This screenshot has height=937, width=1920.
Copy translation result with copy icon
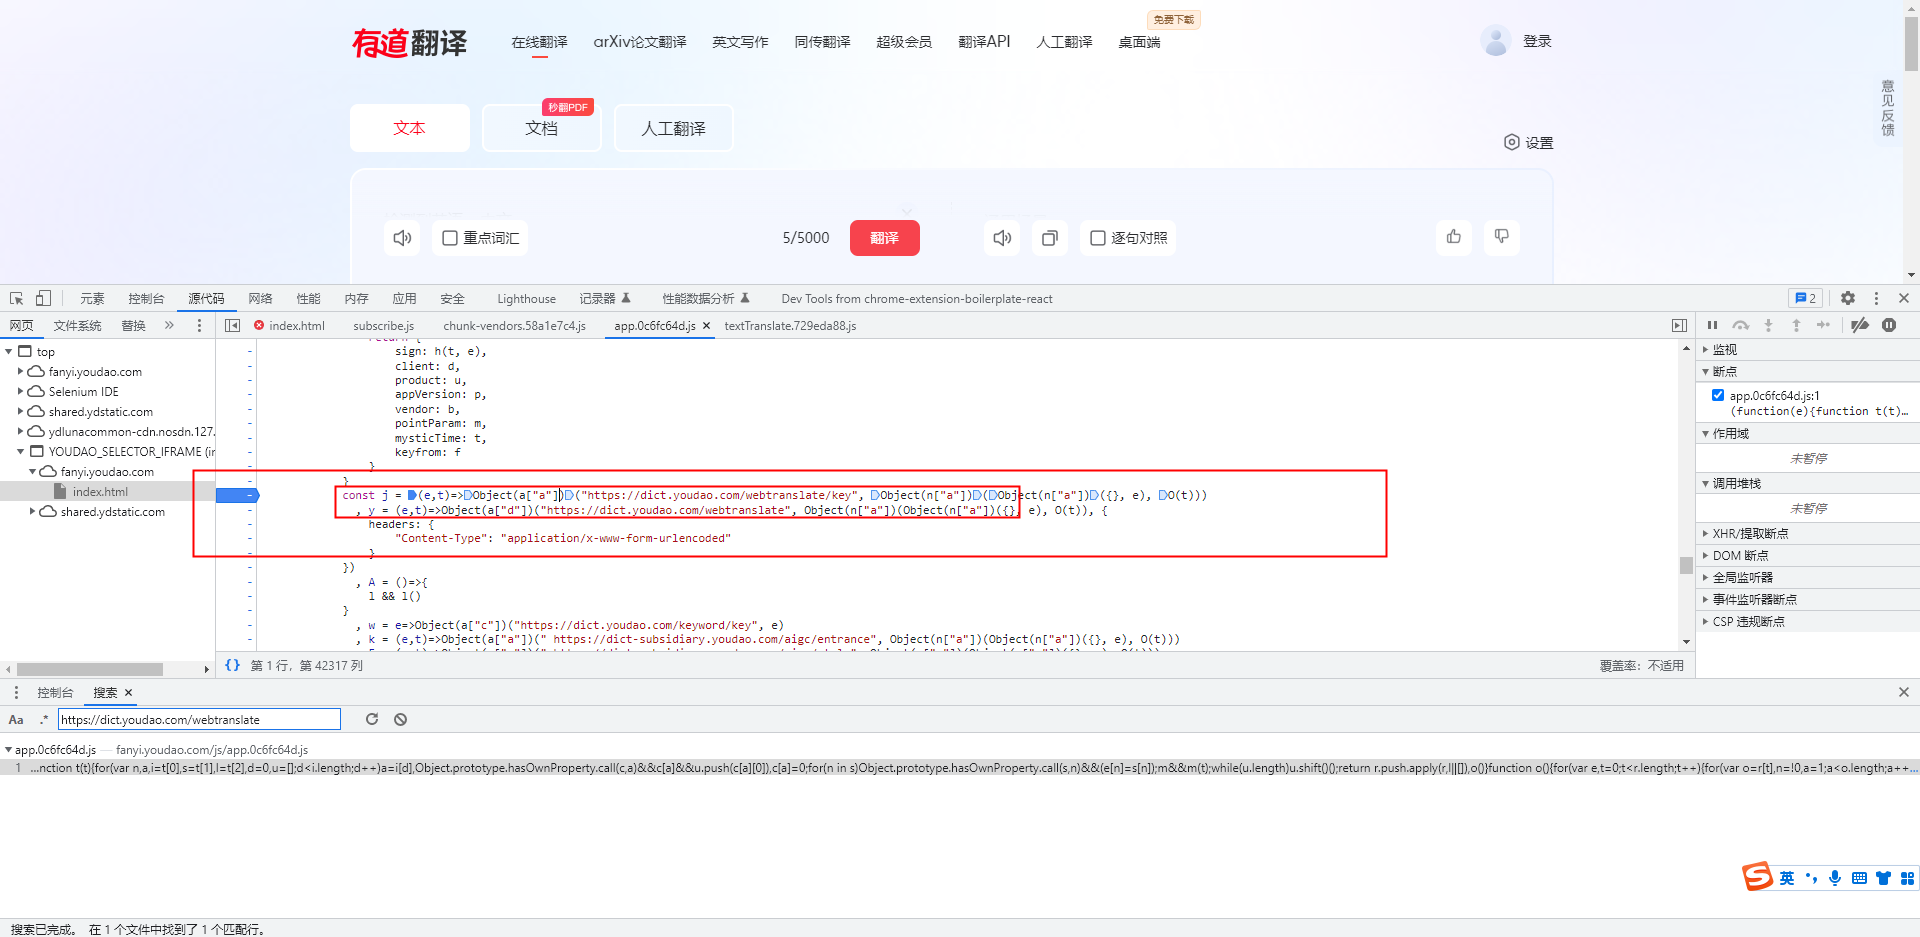click(1050, 238)
